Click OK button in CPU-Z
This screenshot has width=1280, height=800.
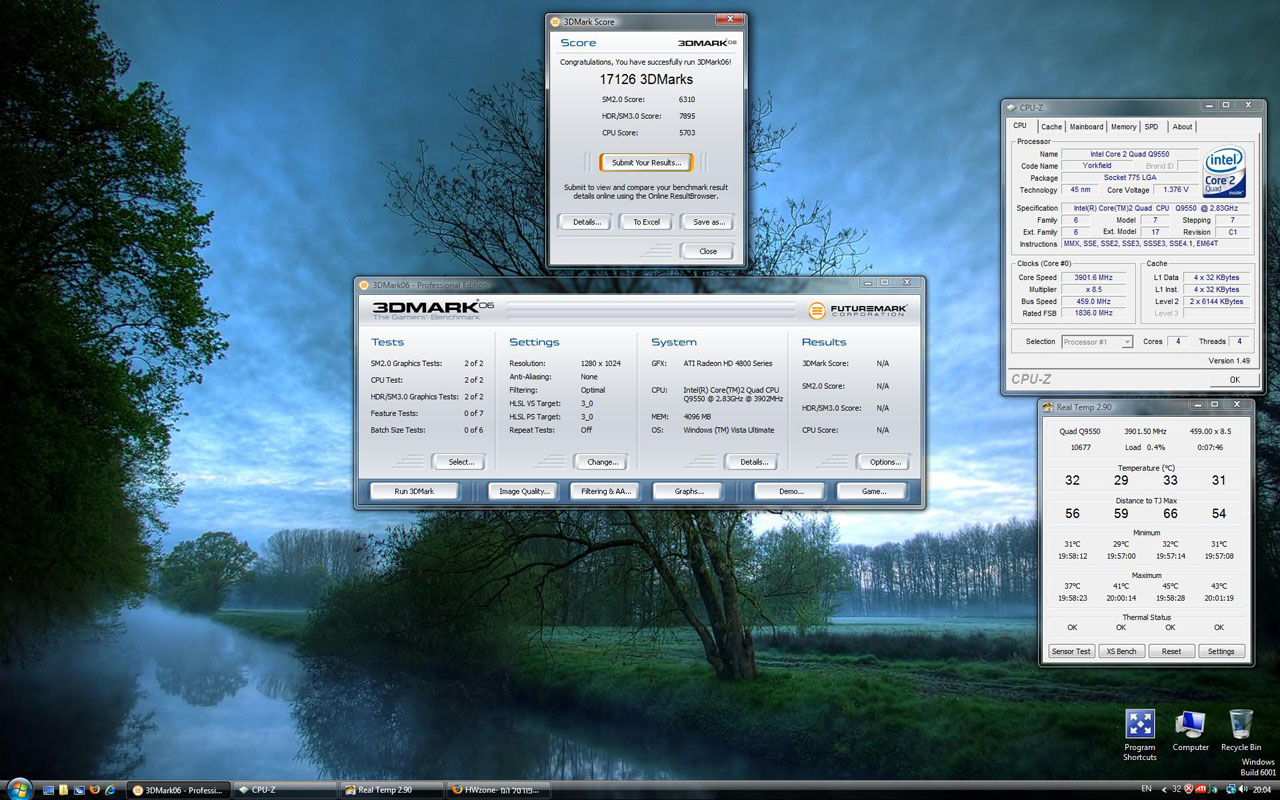click(x=1234, y=380)
